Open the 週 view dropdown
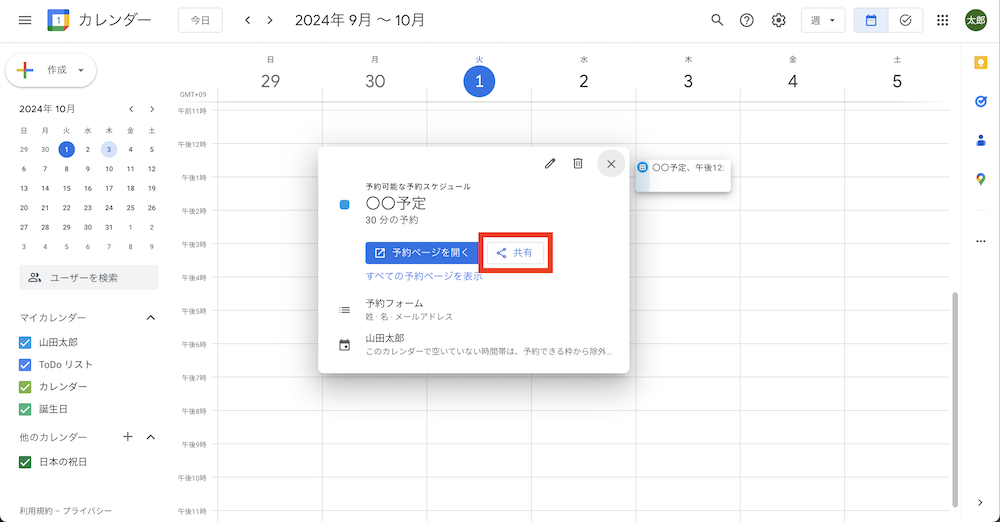This screenshot has height=522, width=1000. (x=822, y=20)
